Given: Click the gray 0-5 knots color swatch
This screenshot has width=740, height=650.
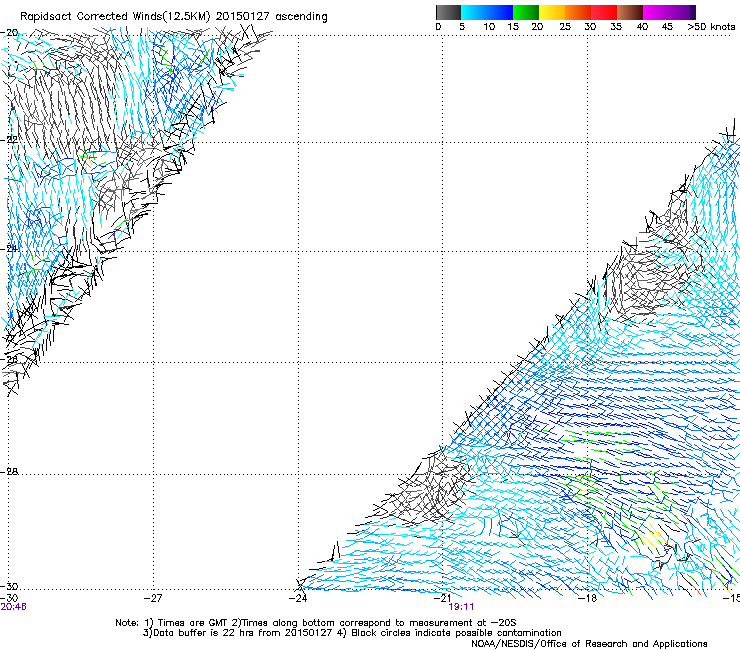Looking at the screenshot, I should tap(448, 12).
